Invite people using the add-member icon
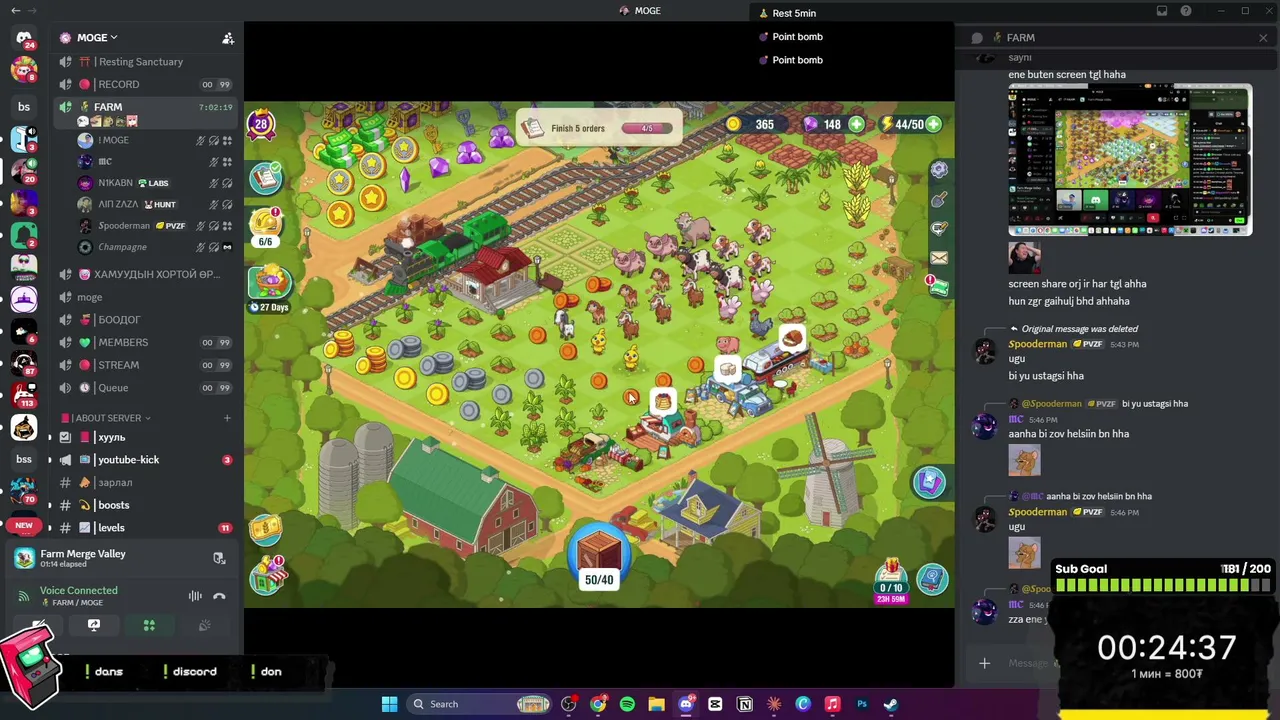Image resolution: width=1280 pixels, height=720 pixels. point(228,38)
